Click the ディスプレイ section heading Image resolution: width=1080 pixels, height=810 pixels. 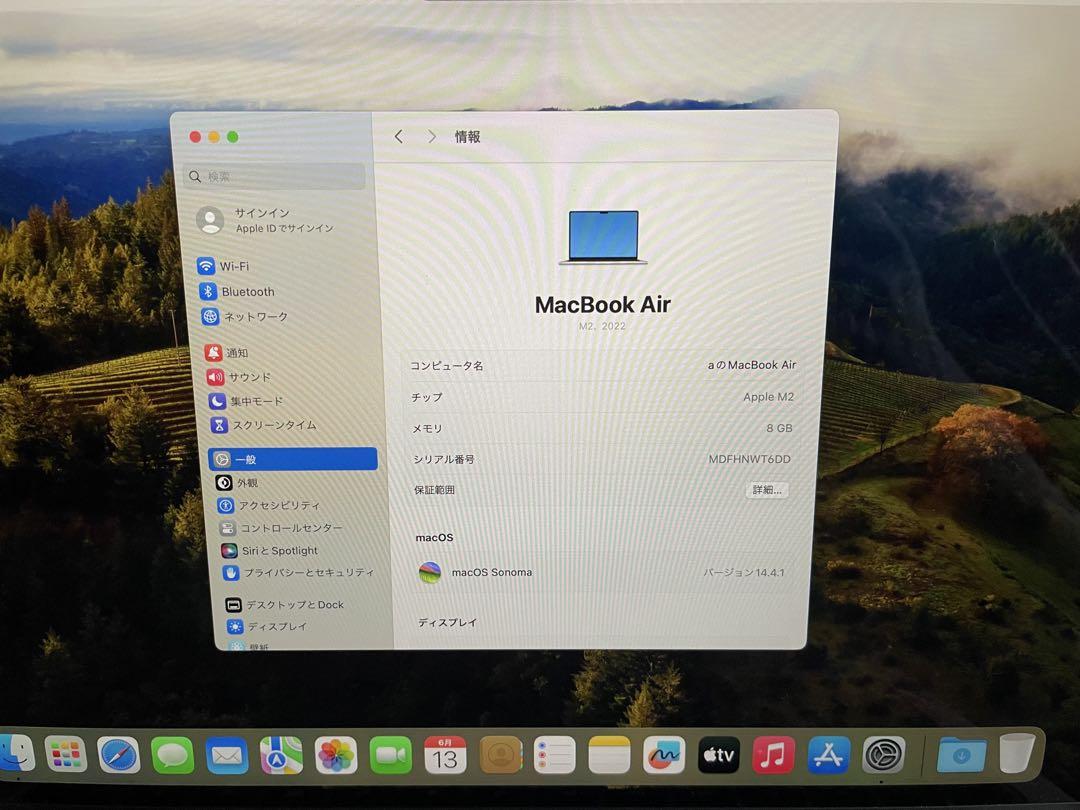click(x=447, y=622)
